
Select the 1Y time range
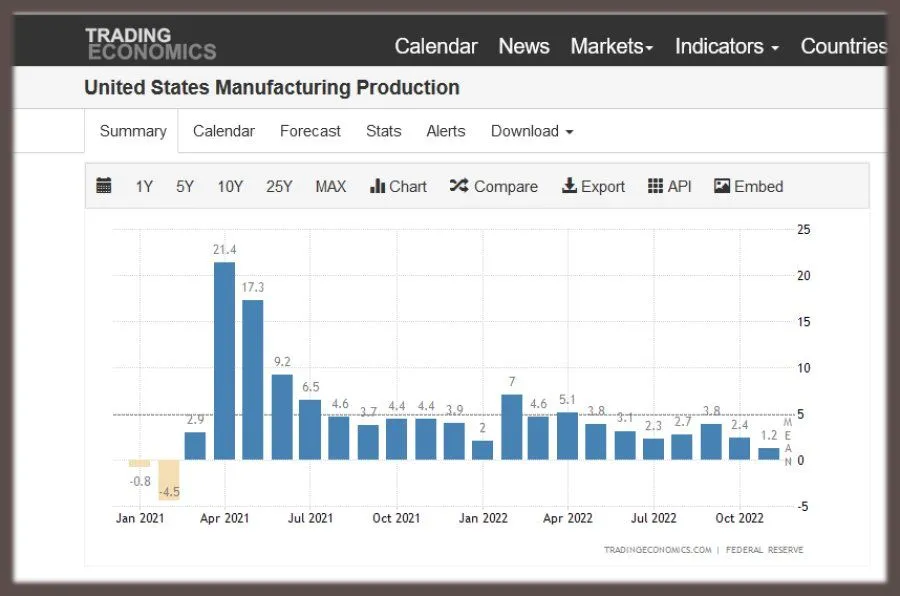(x=144, y=186)
